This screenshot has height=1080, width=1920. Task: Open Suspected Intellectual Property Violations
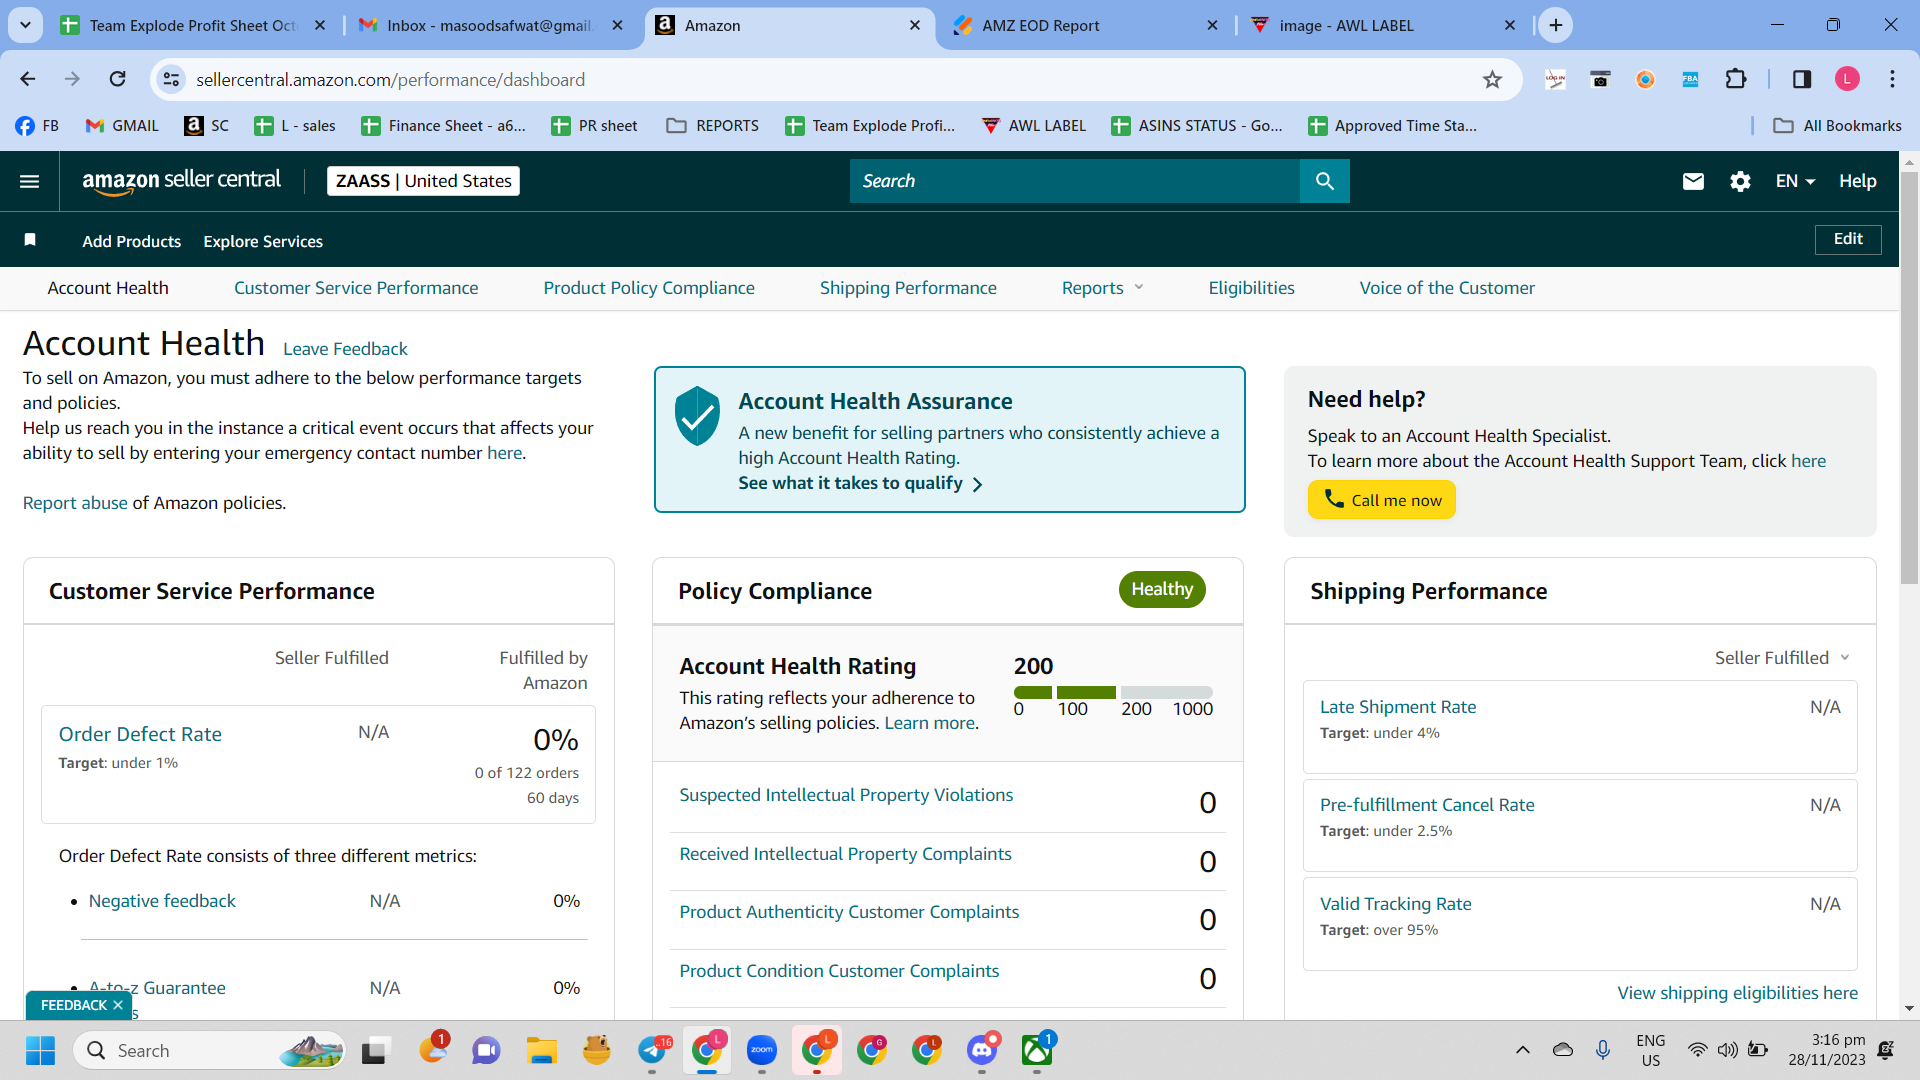coord(846,795)
